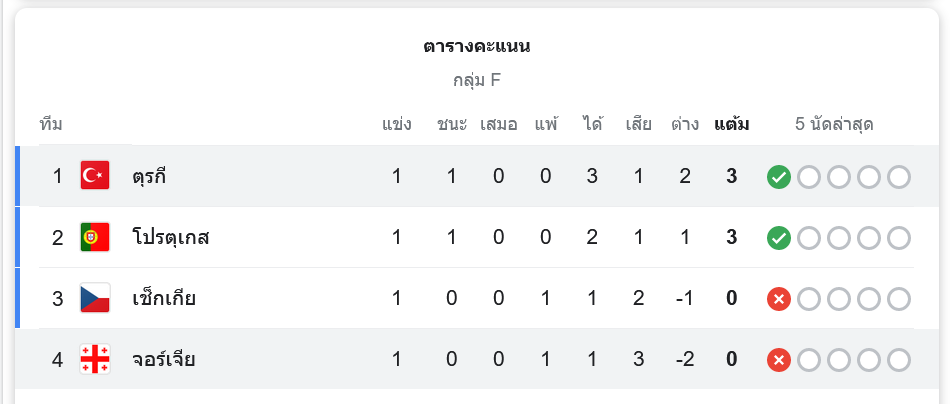
Task: Click the ต่าง goal difference header
Action: [685, 125]
